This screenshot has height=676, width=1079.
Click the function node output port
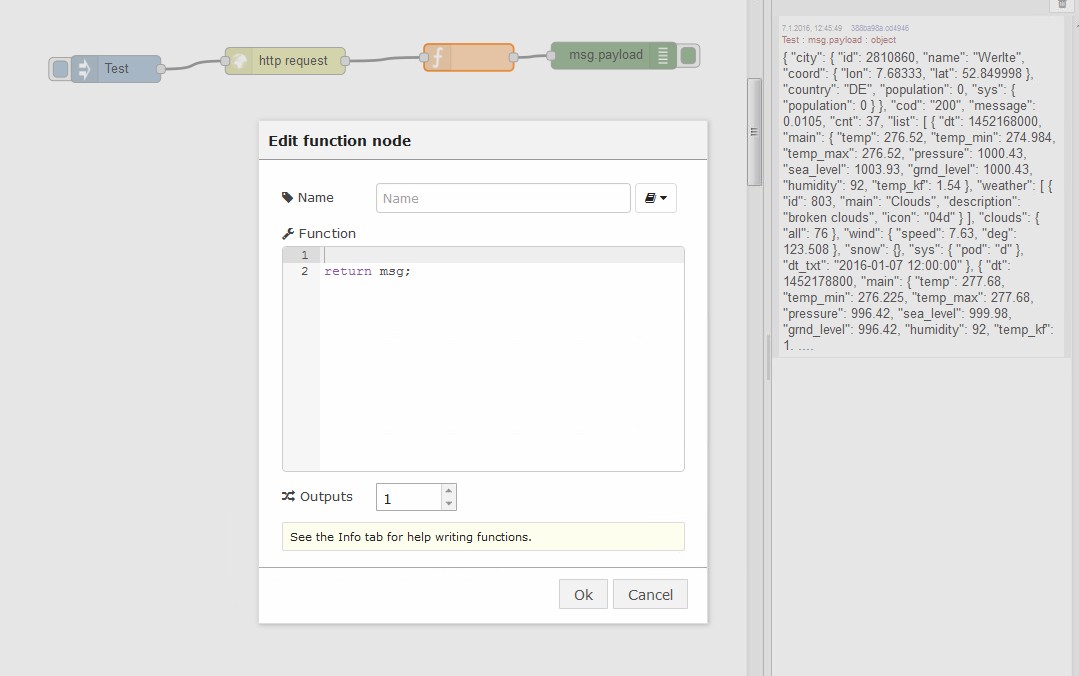click(514, 58)
